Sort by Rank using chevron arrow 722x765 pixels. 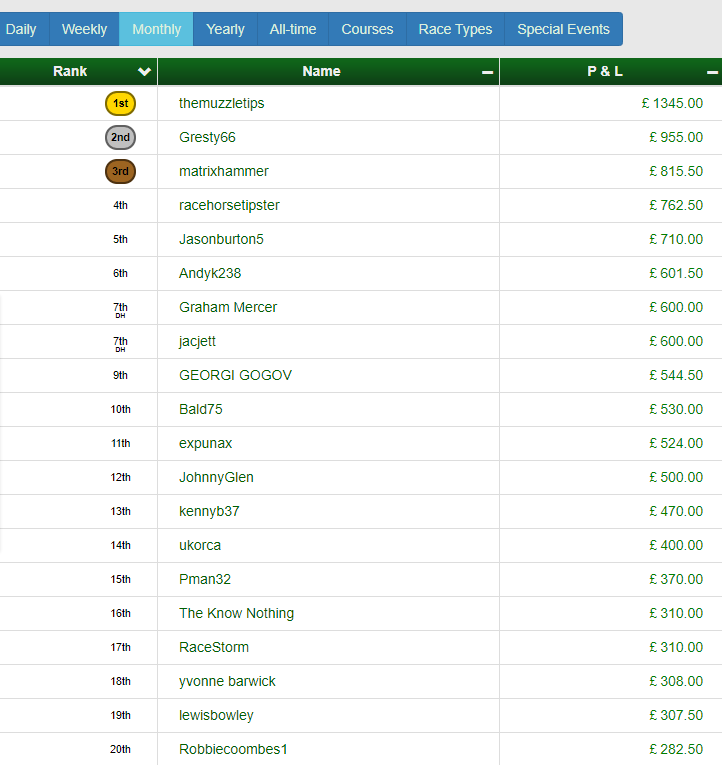144,72
